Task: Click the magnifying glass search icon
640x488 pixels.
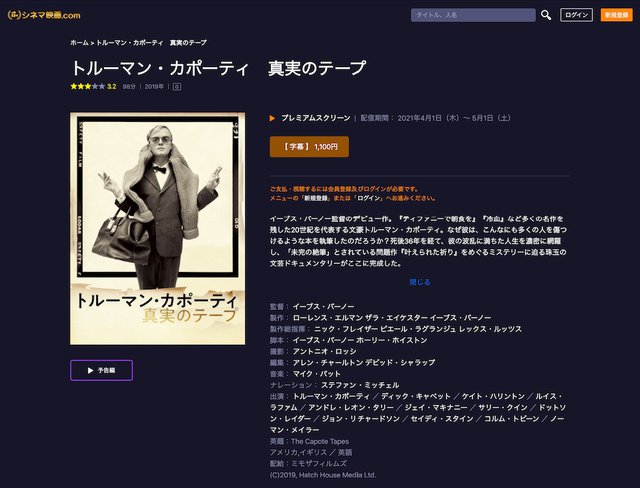Action: (546, 15)
